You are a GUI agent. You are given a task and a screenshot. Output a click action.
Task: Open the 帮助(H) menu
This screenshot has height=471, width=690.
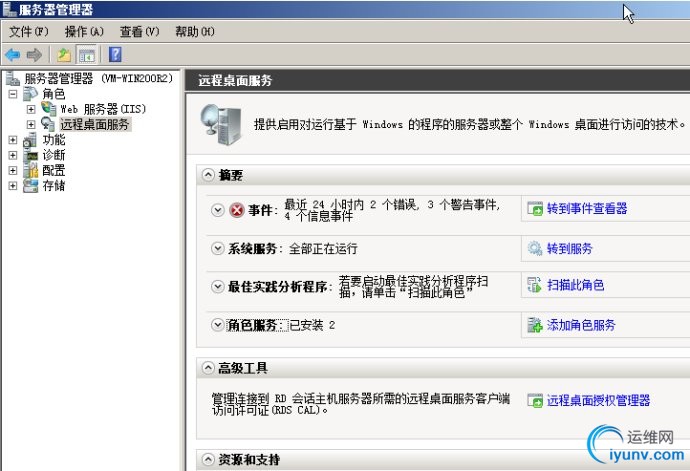(x=195, y=32)
